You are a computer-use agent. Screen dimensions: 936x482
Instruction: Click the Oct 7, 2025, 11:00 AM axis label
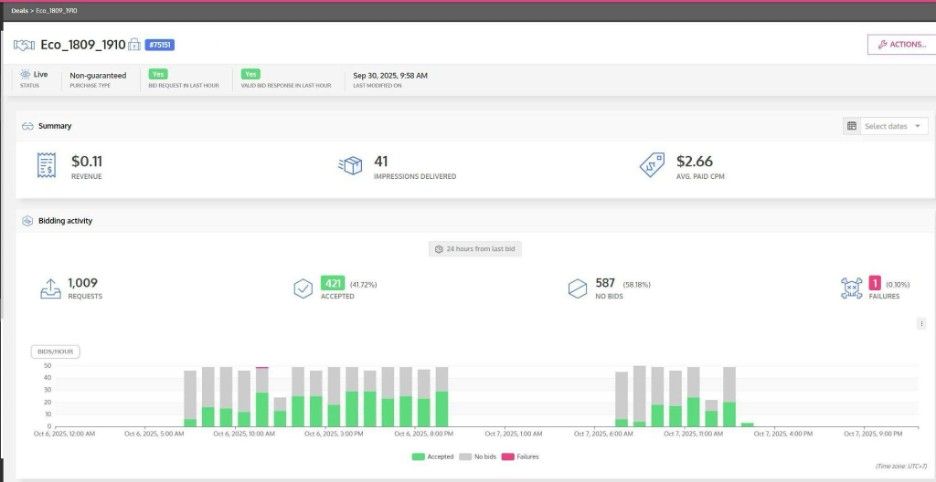pyautogui.click(x=694, y=434)
